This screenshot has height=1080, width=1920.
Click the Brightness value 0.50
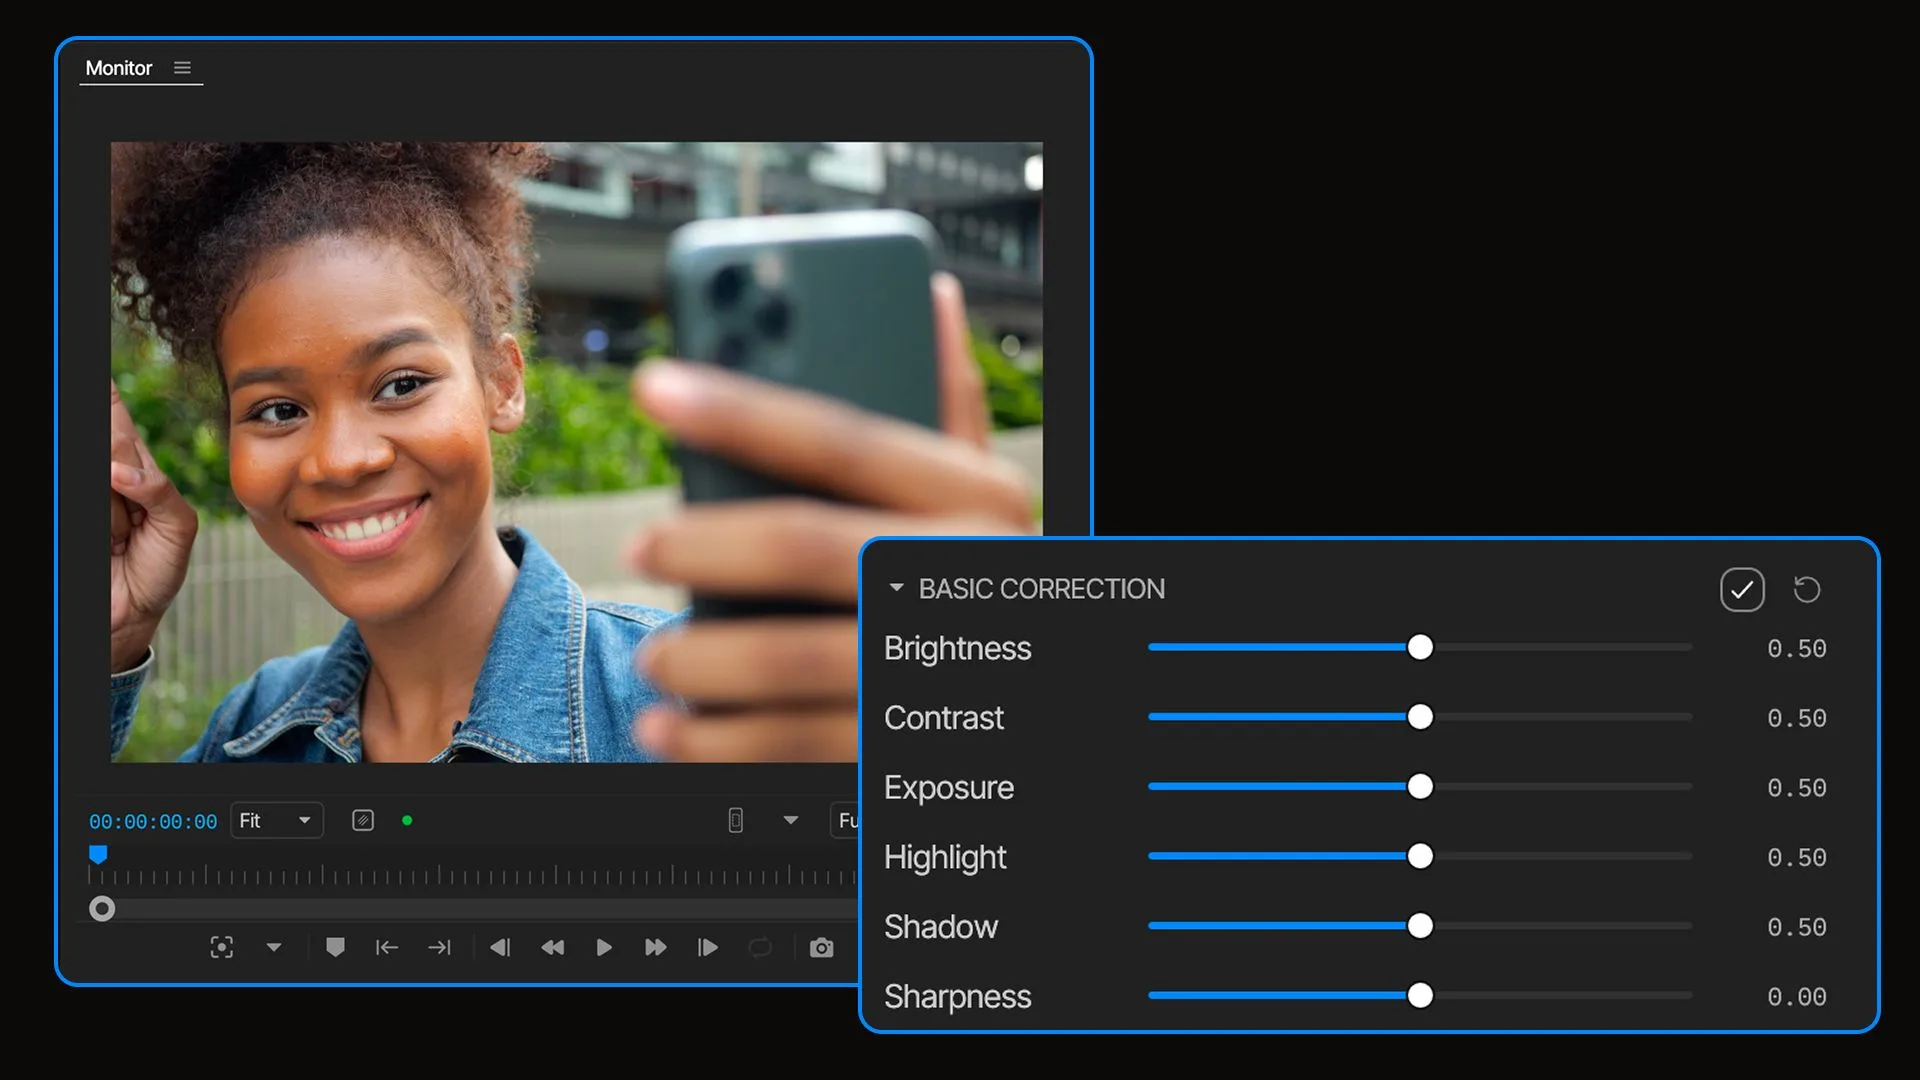coord(1797,649)
